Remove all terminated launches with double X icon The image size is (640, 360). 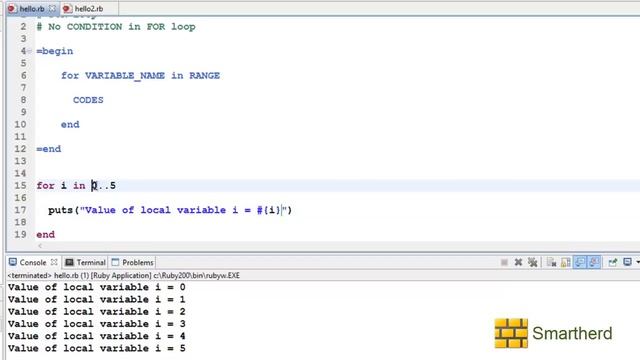click(x=532, y=262)
